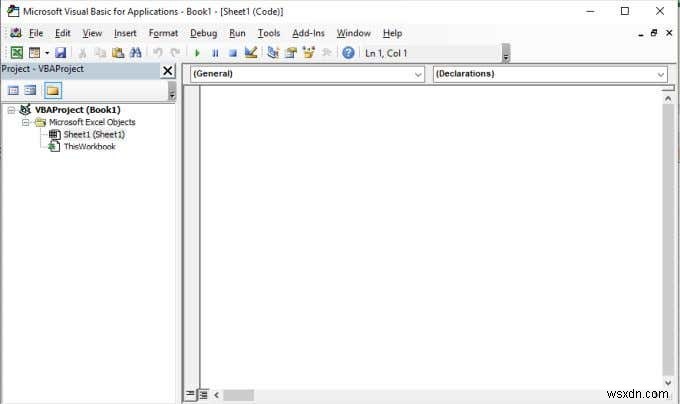The height and width of the screenshot is (404, 680).
Task: Click the Toolbox icon in toolbar
Action: [x=327, y=53]
